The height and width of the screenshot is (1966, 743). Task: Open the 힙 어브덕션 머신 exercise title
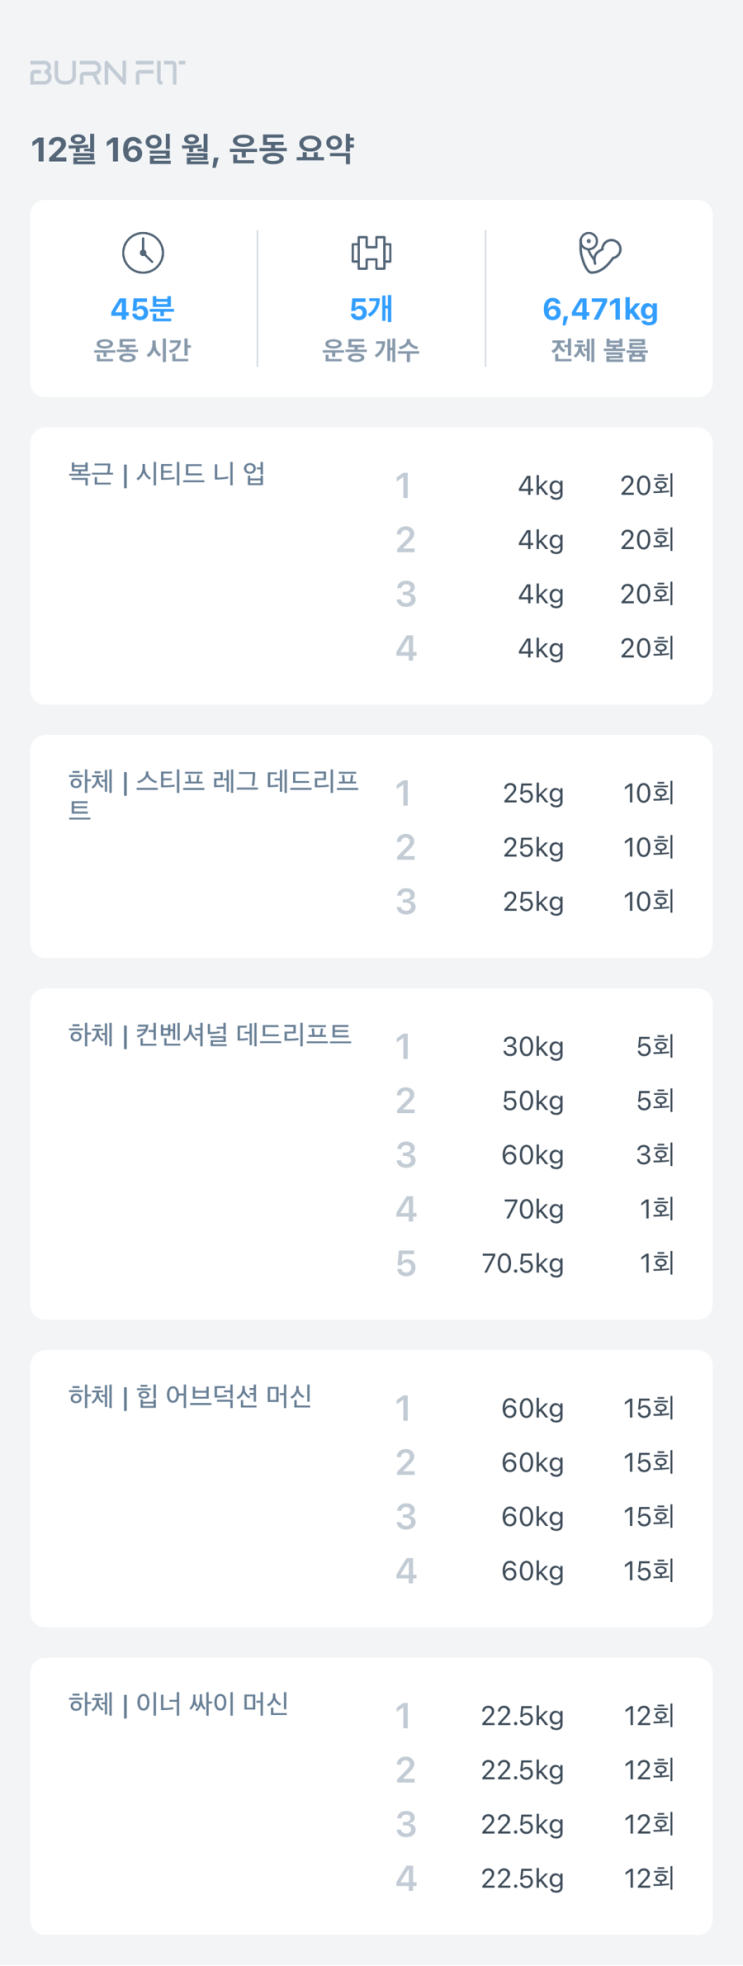coord(190,1396)
